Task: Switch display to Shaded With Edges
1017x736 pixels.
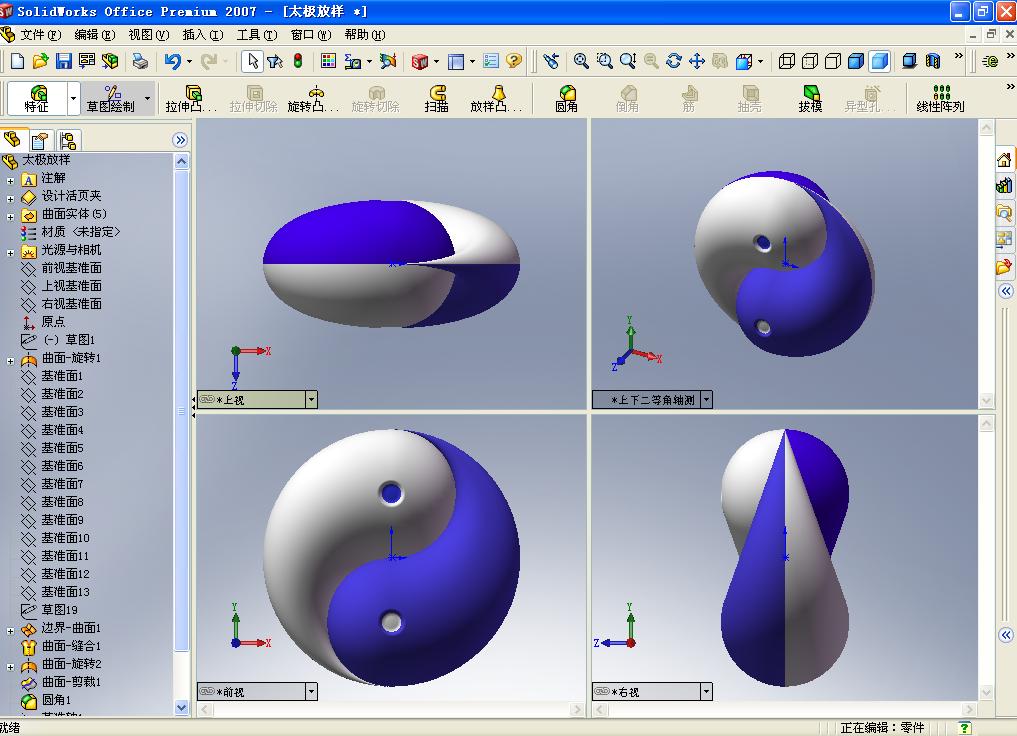Action: click(856, 61)
